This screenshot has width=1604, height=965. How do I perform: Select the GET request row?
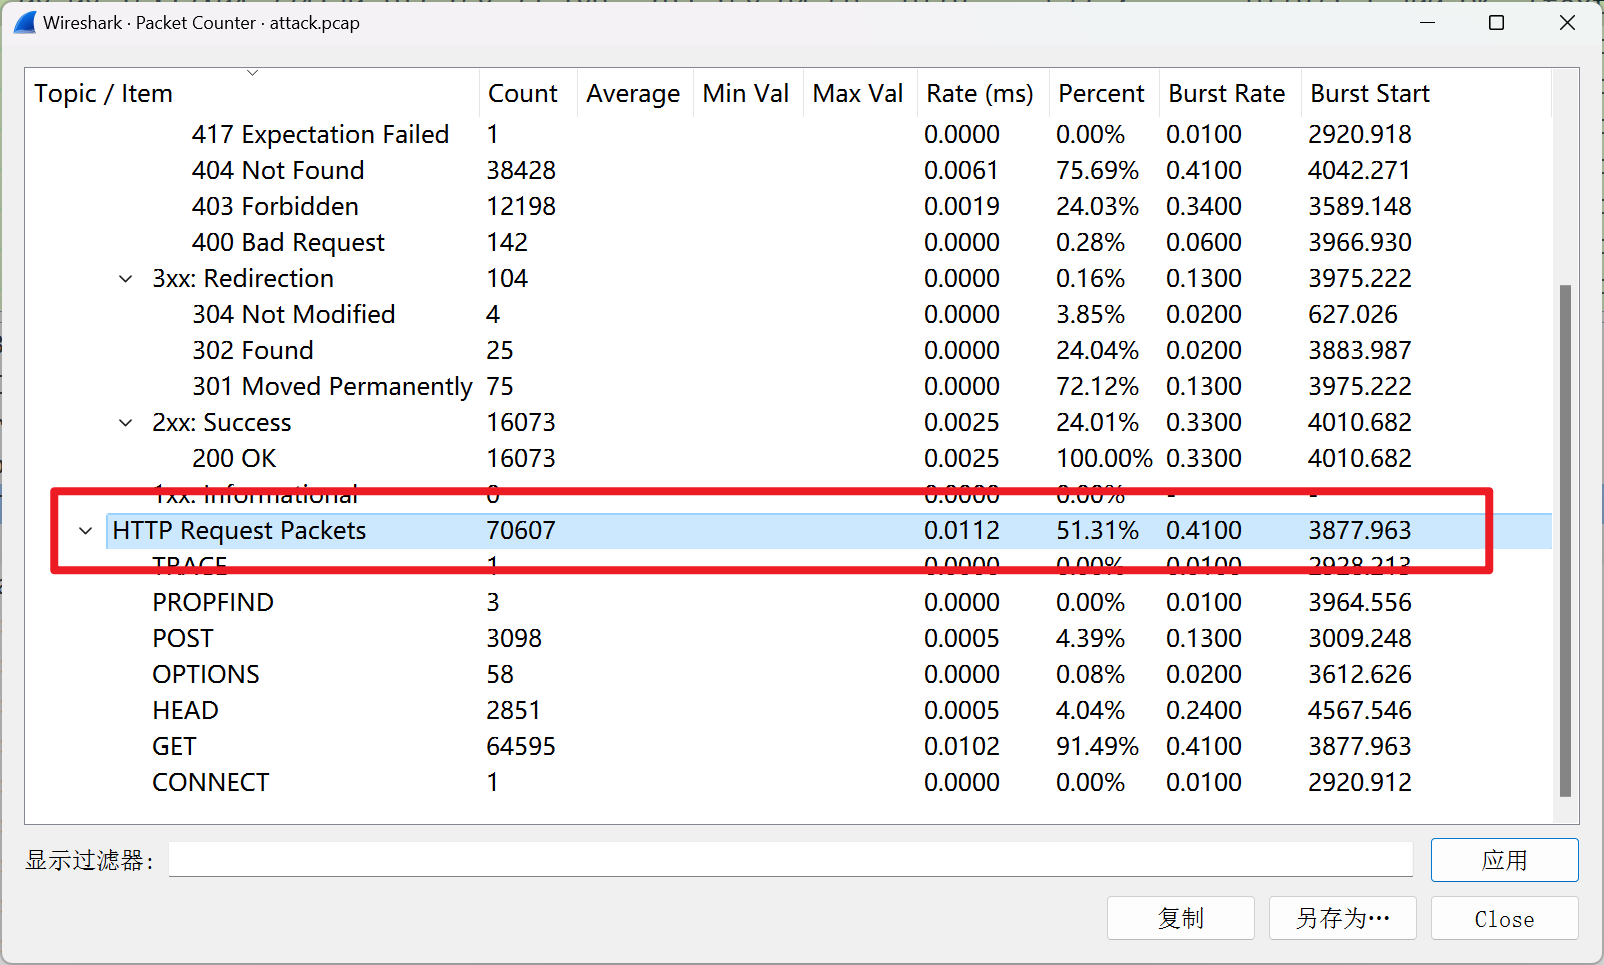[788, 747]
